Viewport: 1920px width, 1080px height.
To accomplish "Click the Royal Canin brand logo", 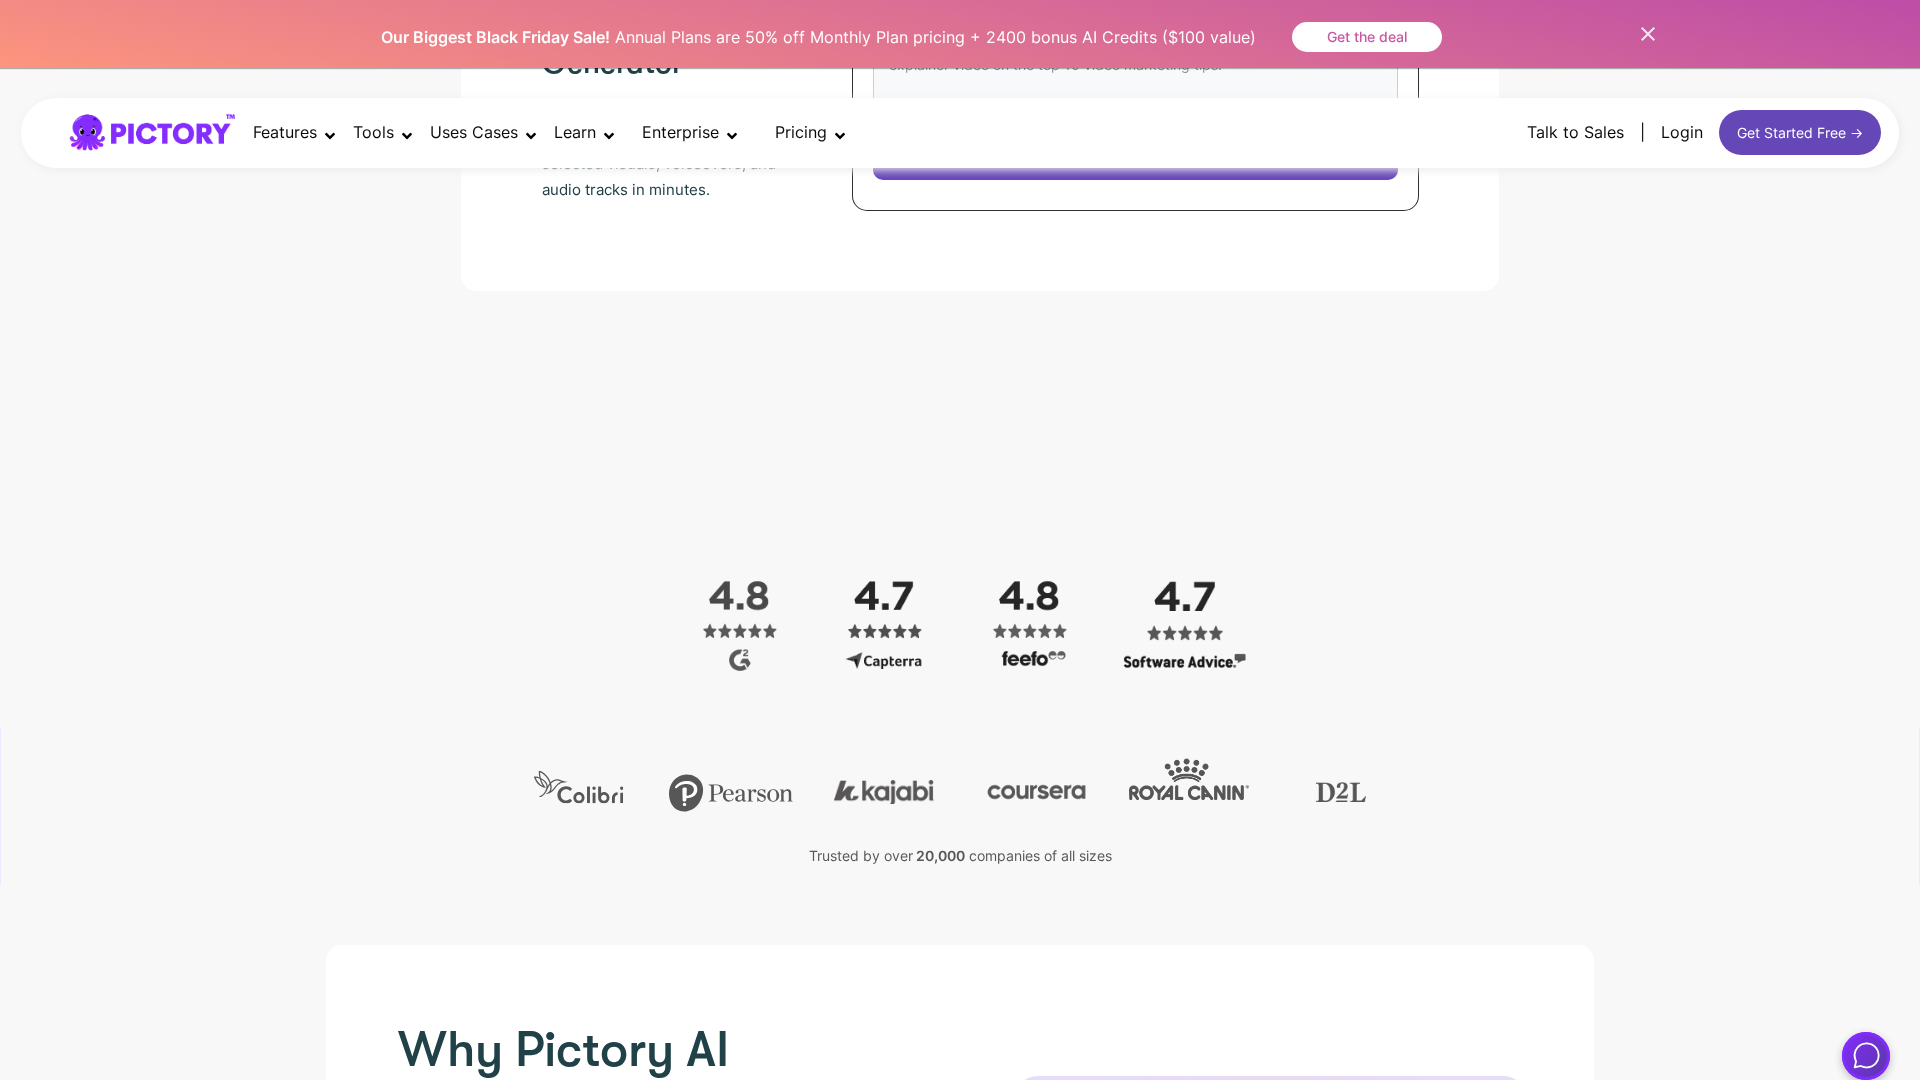I will coord(1188,781).
